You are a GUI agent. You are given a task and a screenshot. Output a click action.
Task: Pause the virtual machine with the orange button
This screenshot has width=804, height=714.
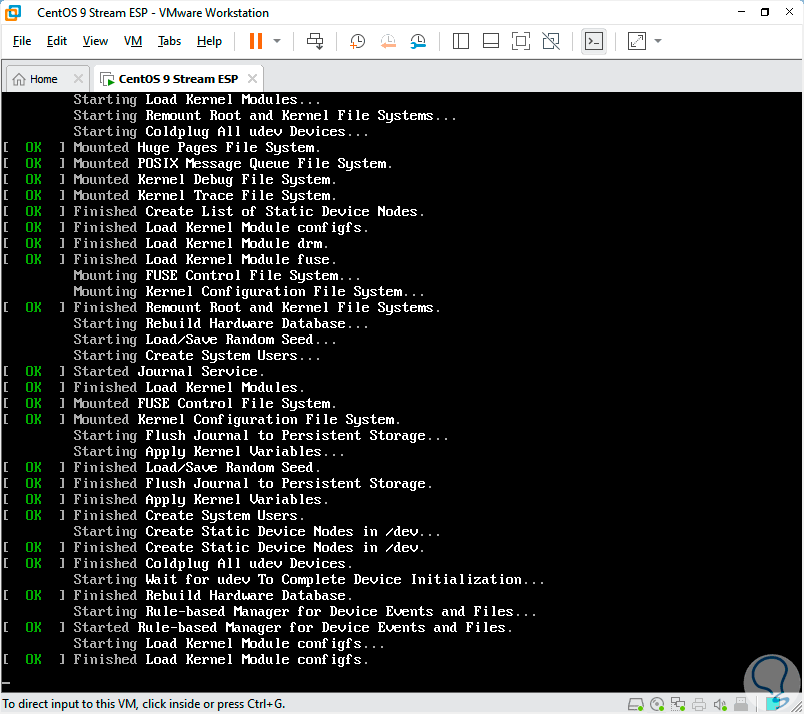(255, 41)
